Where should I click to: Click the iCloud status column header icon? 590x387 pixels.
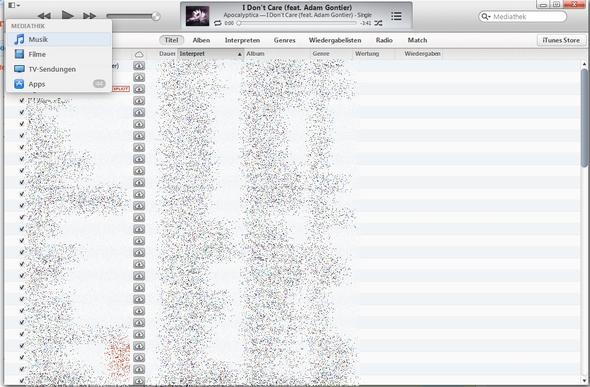[139, 55]
